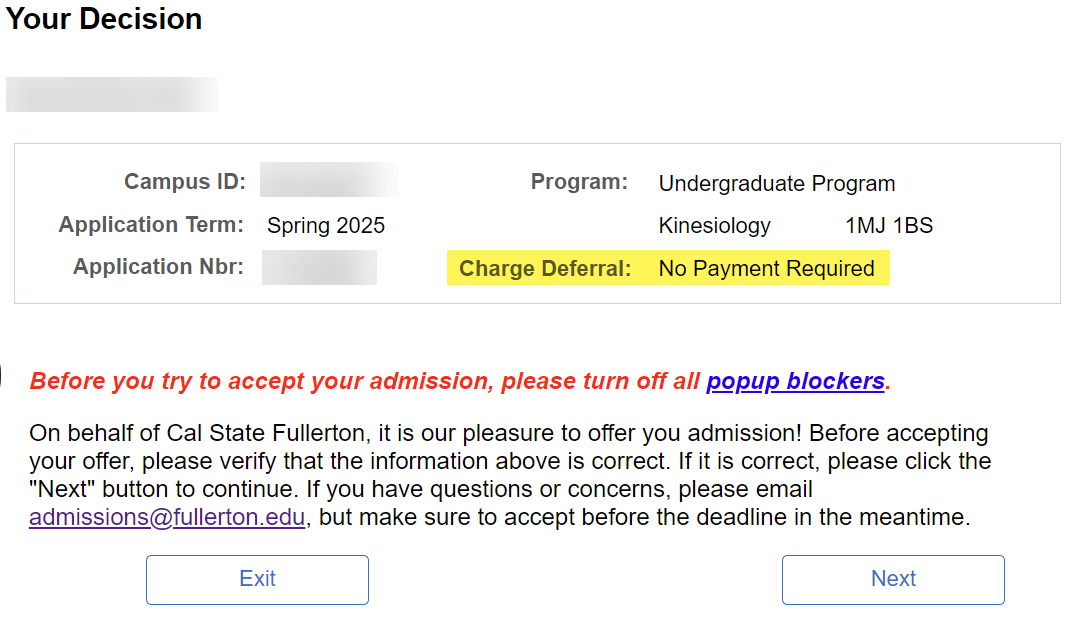Click the Exit button
The width and height of the screenshot is (1078, 618).
tap(257, 579)
